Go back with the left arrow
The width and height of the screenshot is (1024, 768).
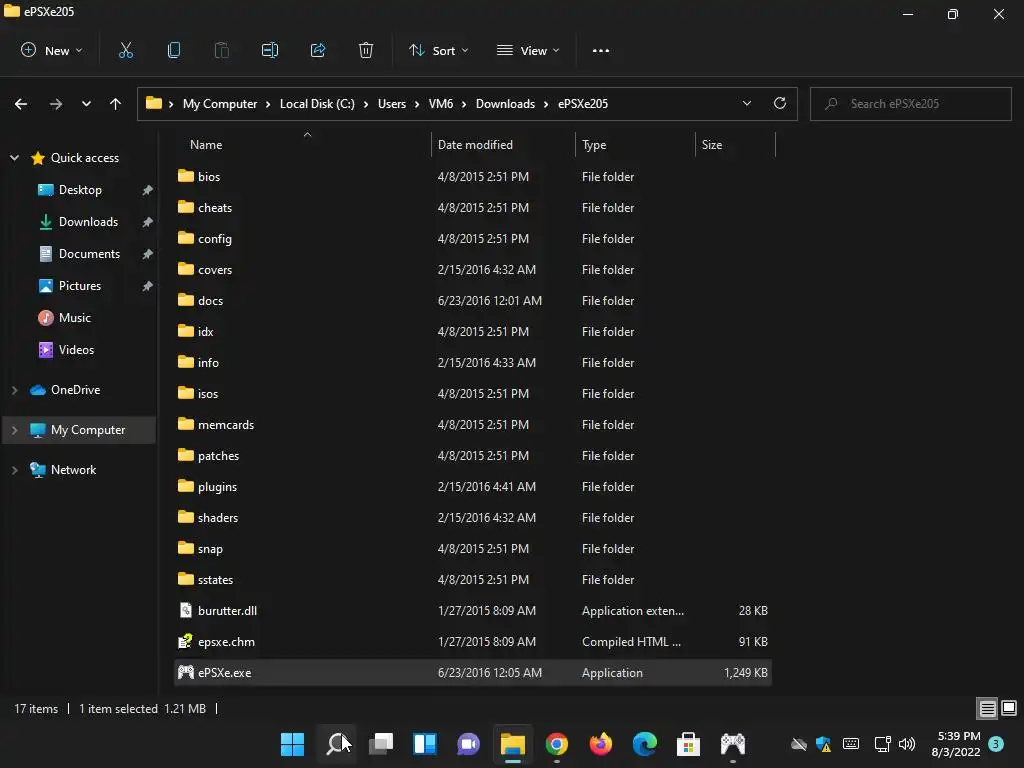point(21,104)
